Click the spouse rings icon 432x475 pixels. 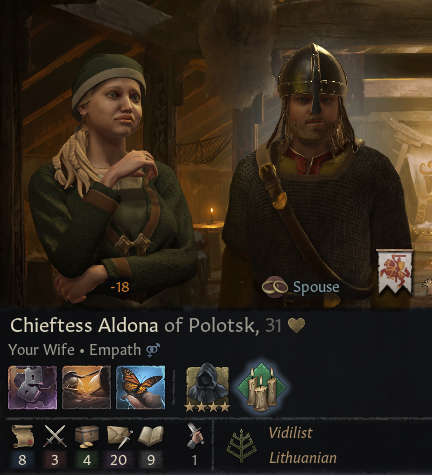coord(275,286)
